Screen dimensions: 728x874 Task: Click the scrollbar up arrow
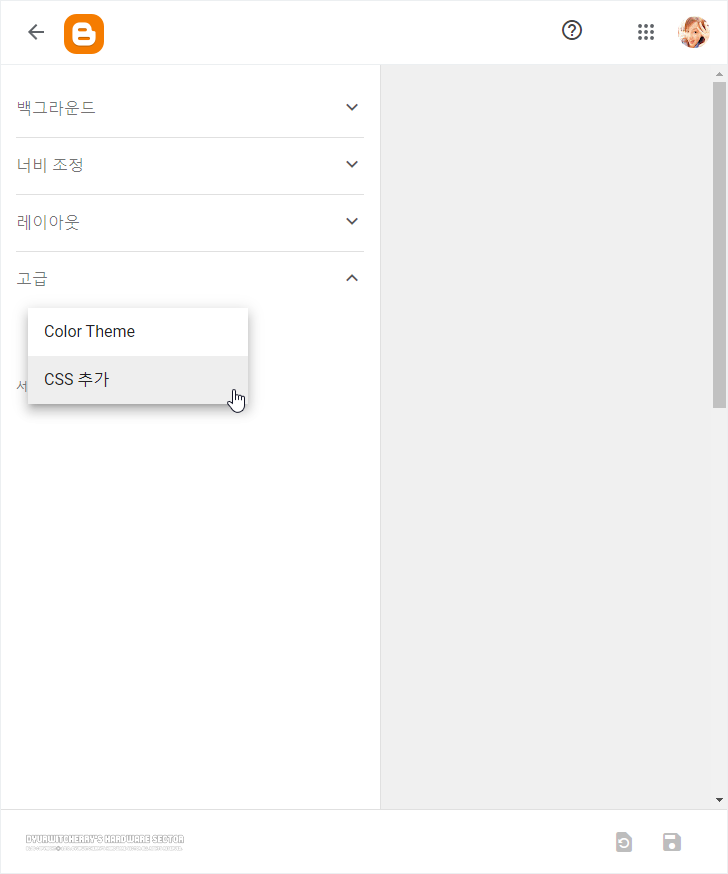point(720,72)
